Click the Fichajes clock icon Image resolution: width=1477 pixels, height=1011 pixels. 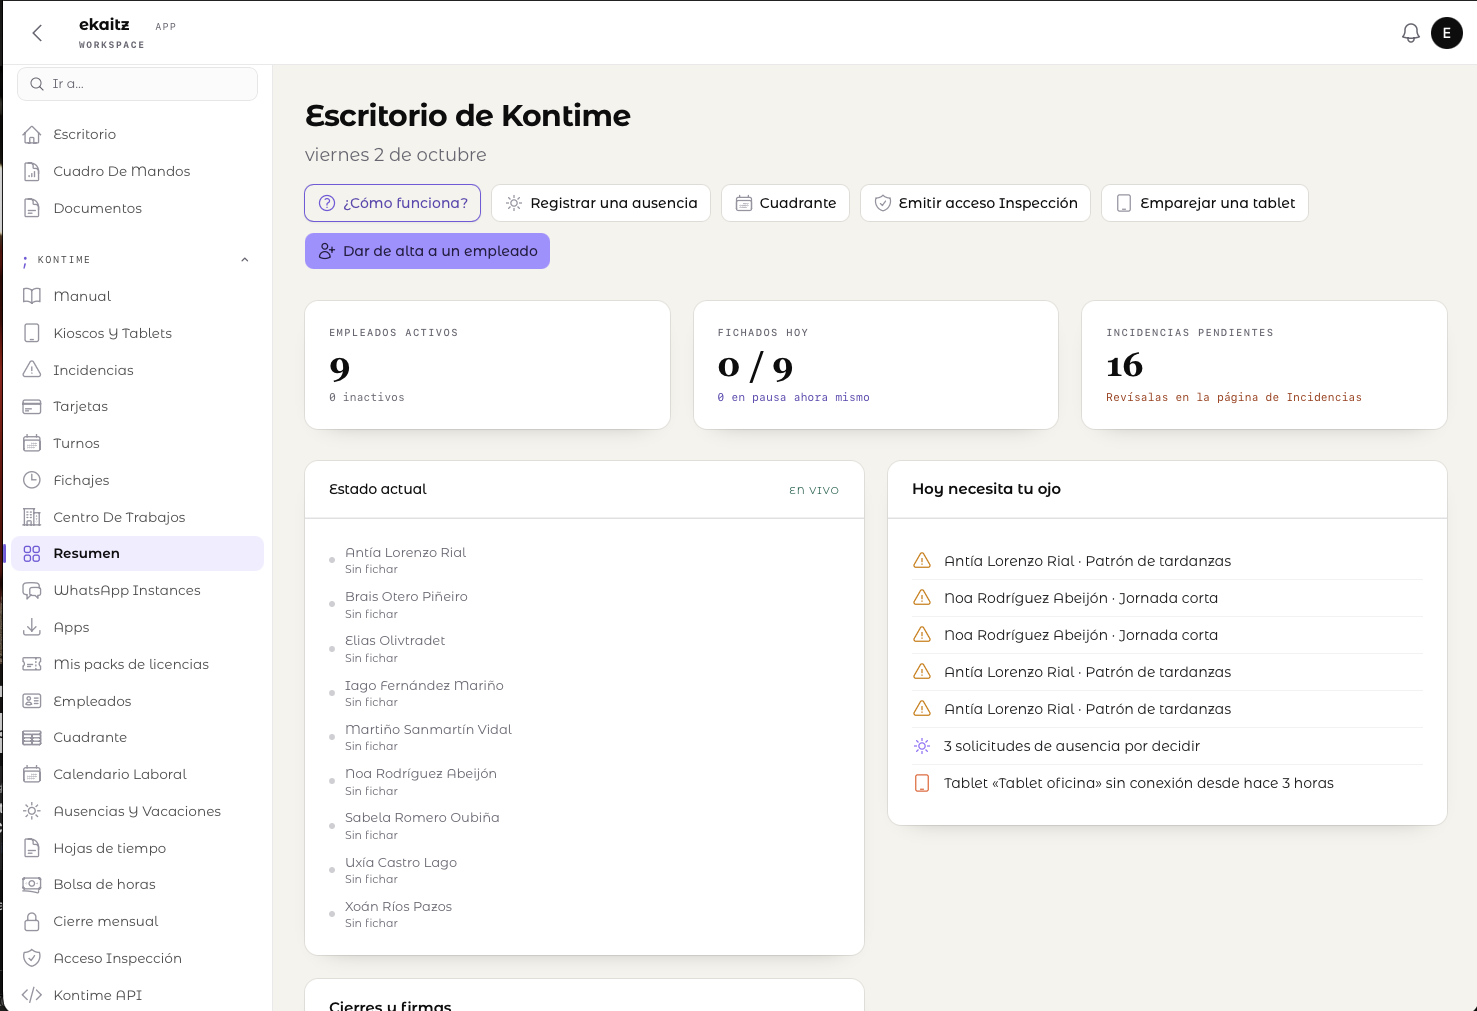(32, 480)
